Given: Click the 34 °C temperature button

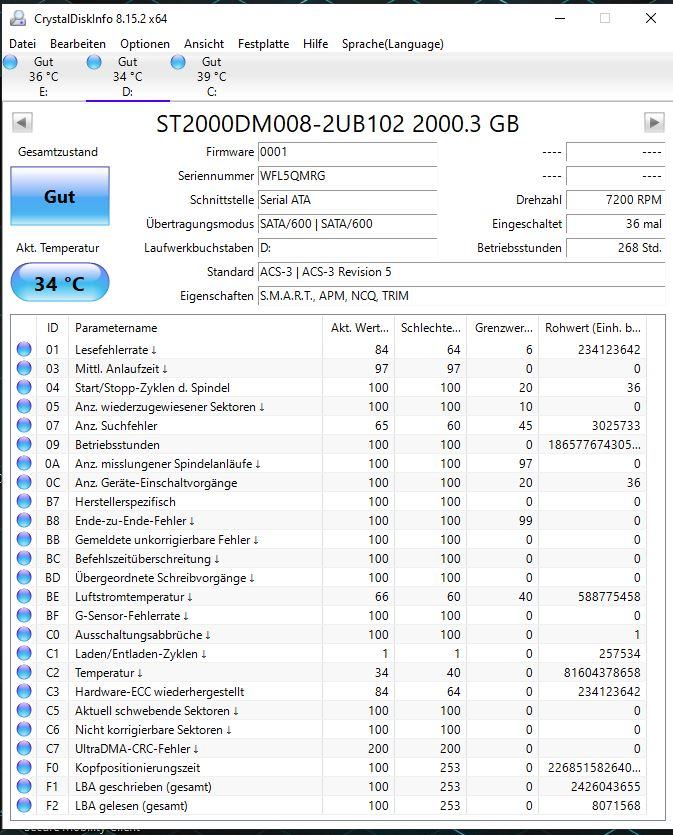Looking at the screenshot, I should click(x=60, y=283).
